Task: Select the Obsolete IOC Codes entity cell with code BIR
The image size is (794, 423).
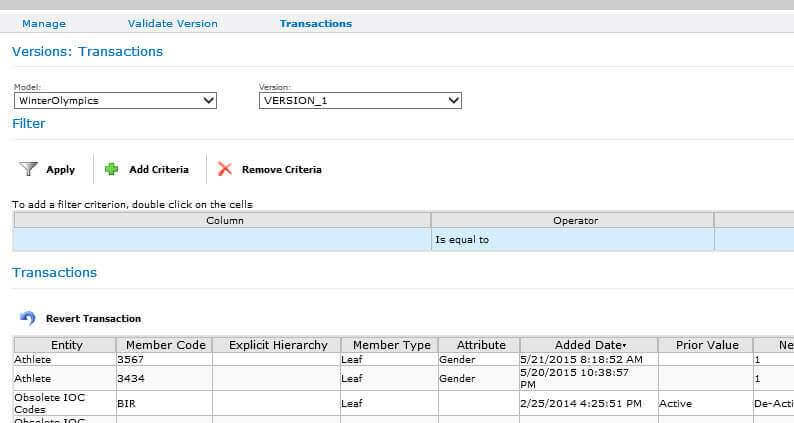Action: click(x=65, y=403)
